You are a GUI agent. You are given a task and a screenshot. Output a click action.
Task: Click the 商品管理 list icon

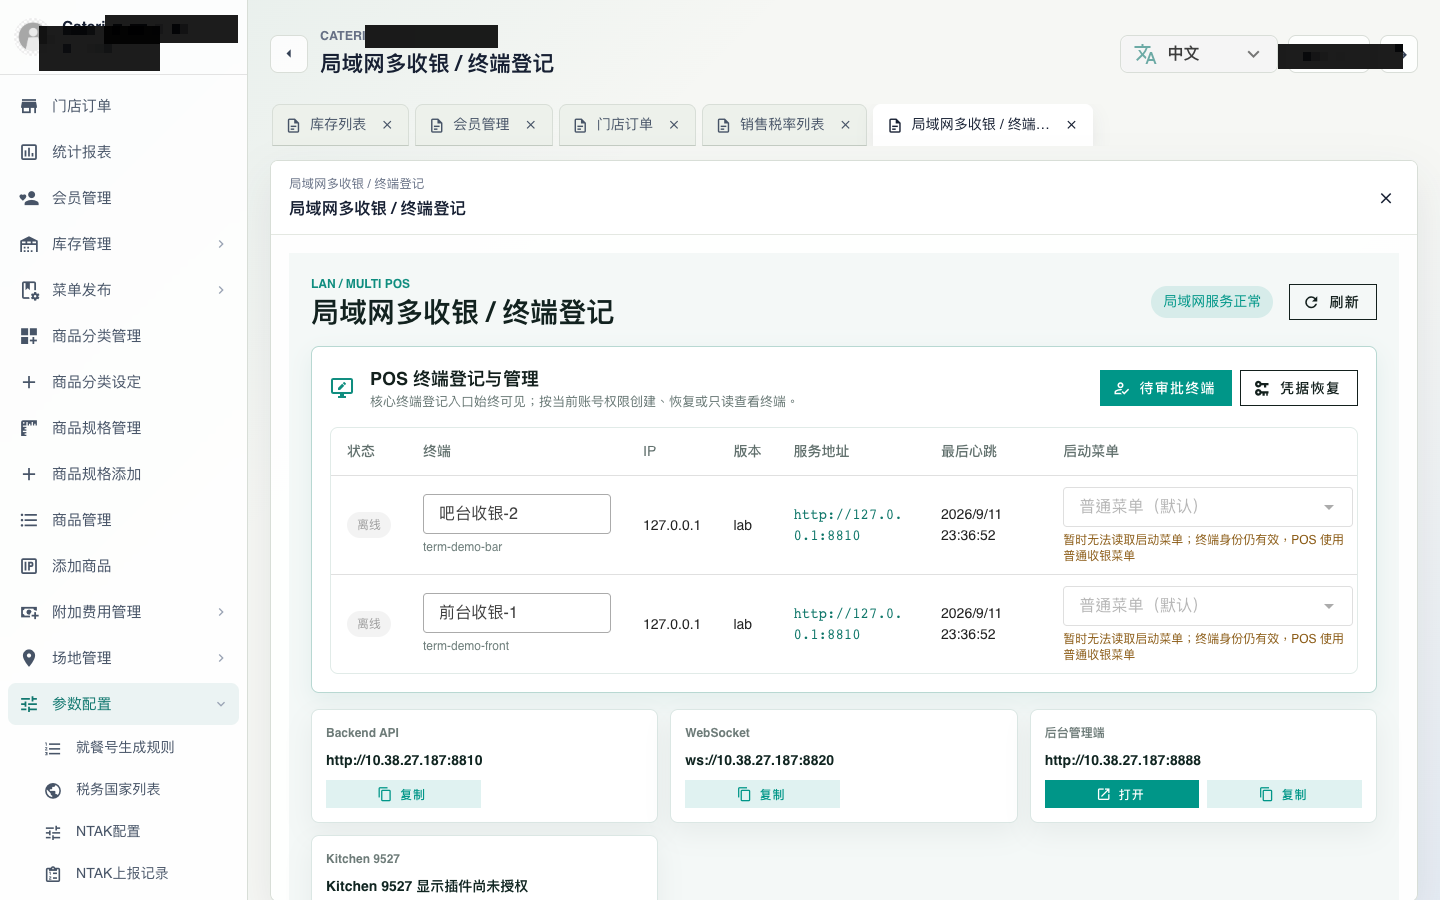point(29,520)
